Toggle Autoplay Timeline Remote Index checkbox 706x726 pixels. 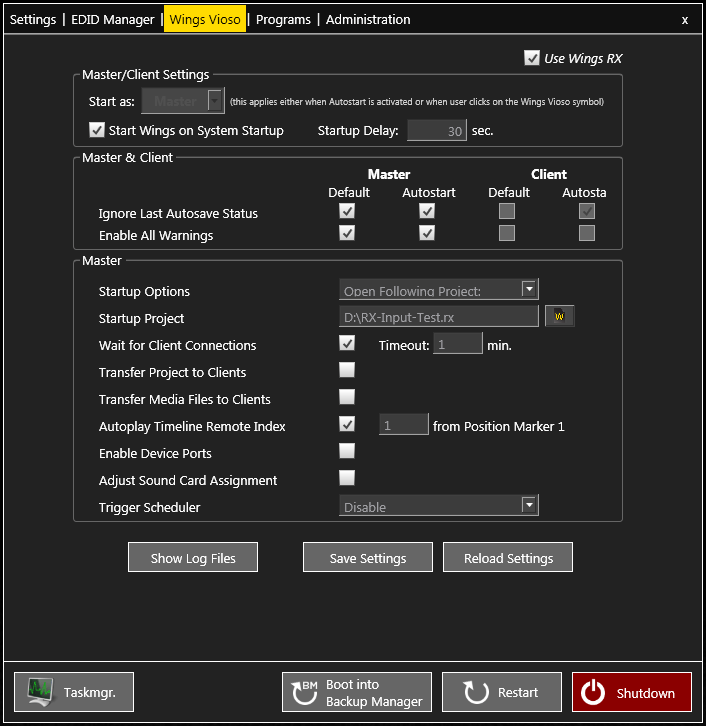coord(347,424)
